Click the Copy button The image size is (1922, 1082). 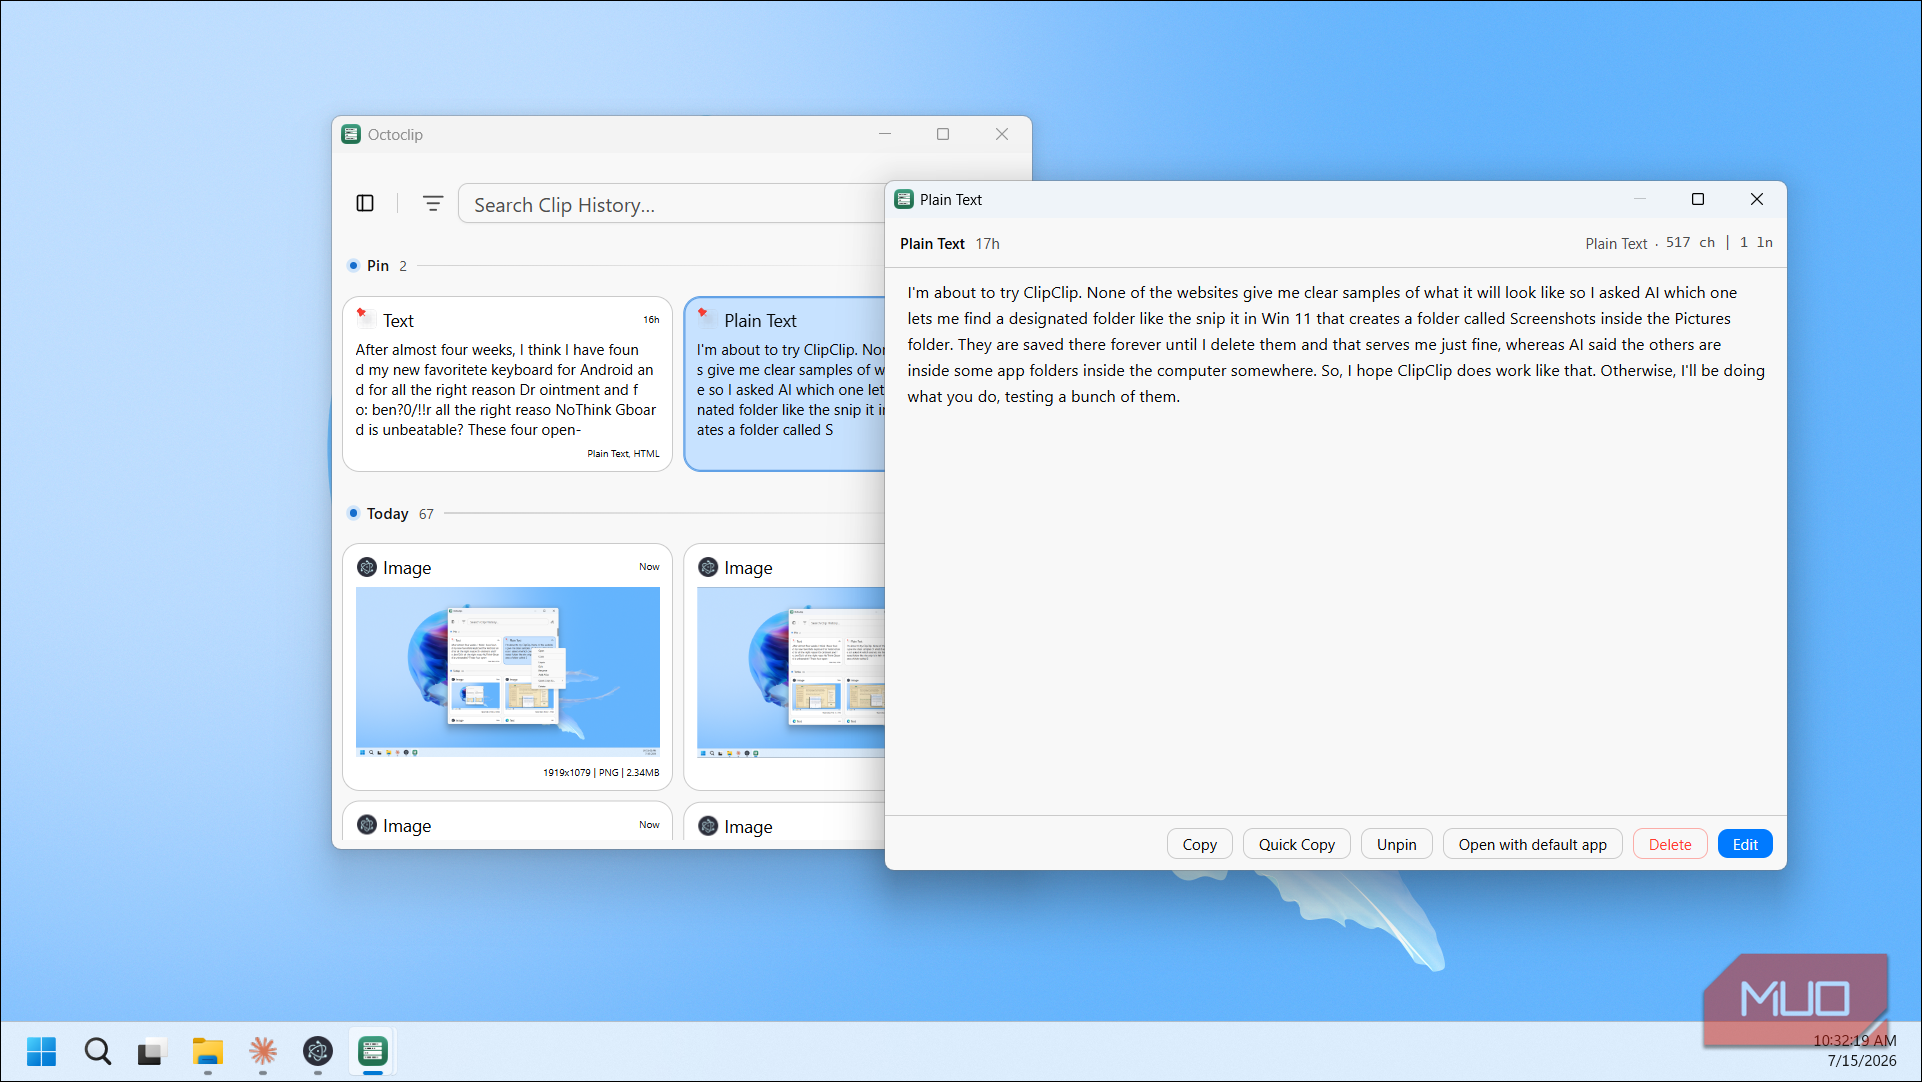(1199, 844)
